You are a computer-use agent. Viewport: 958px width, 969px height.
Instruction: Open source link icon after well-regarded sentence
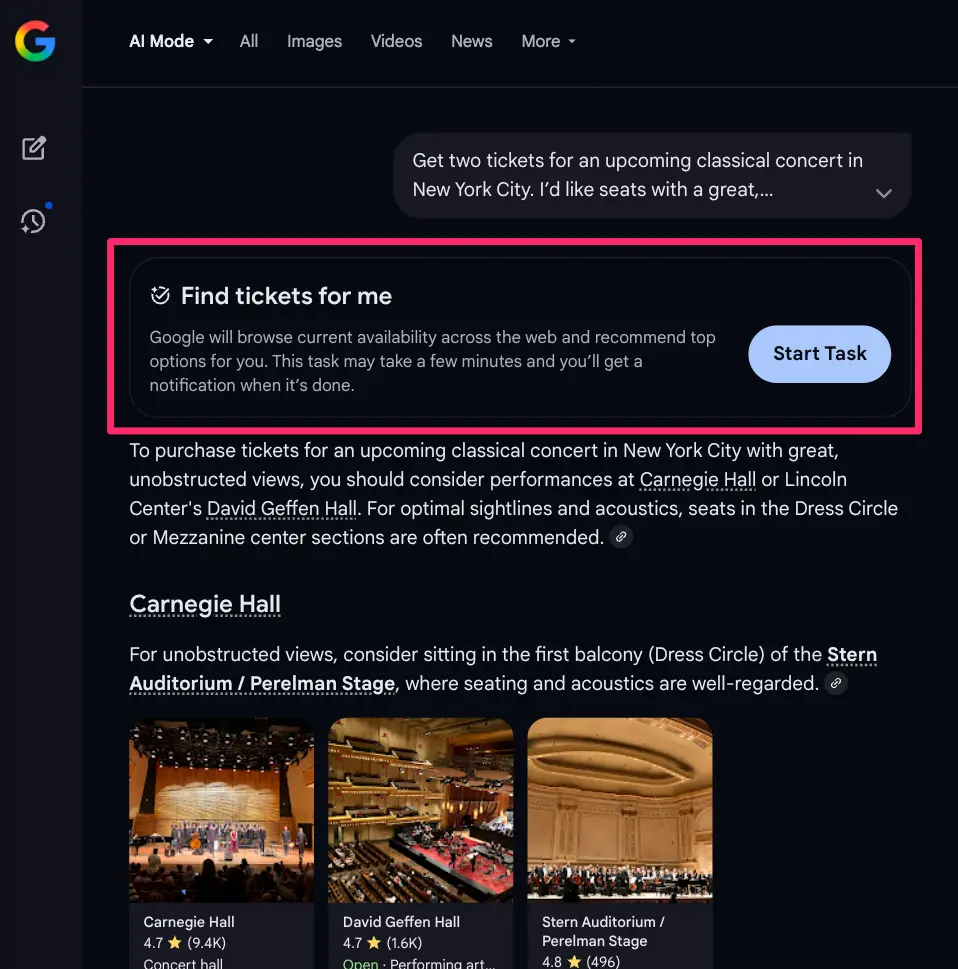tap(835, 684)
